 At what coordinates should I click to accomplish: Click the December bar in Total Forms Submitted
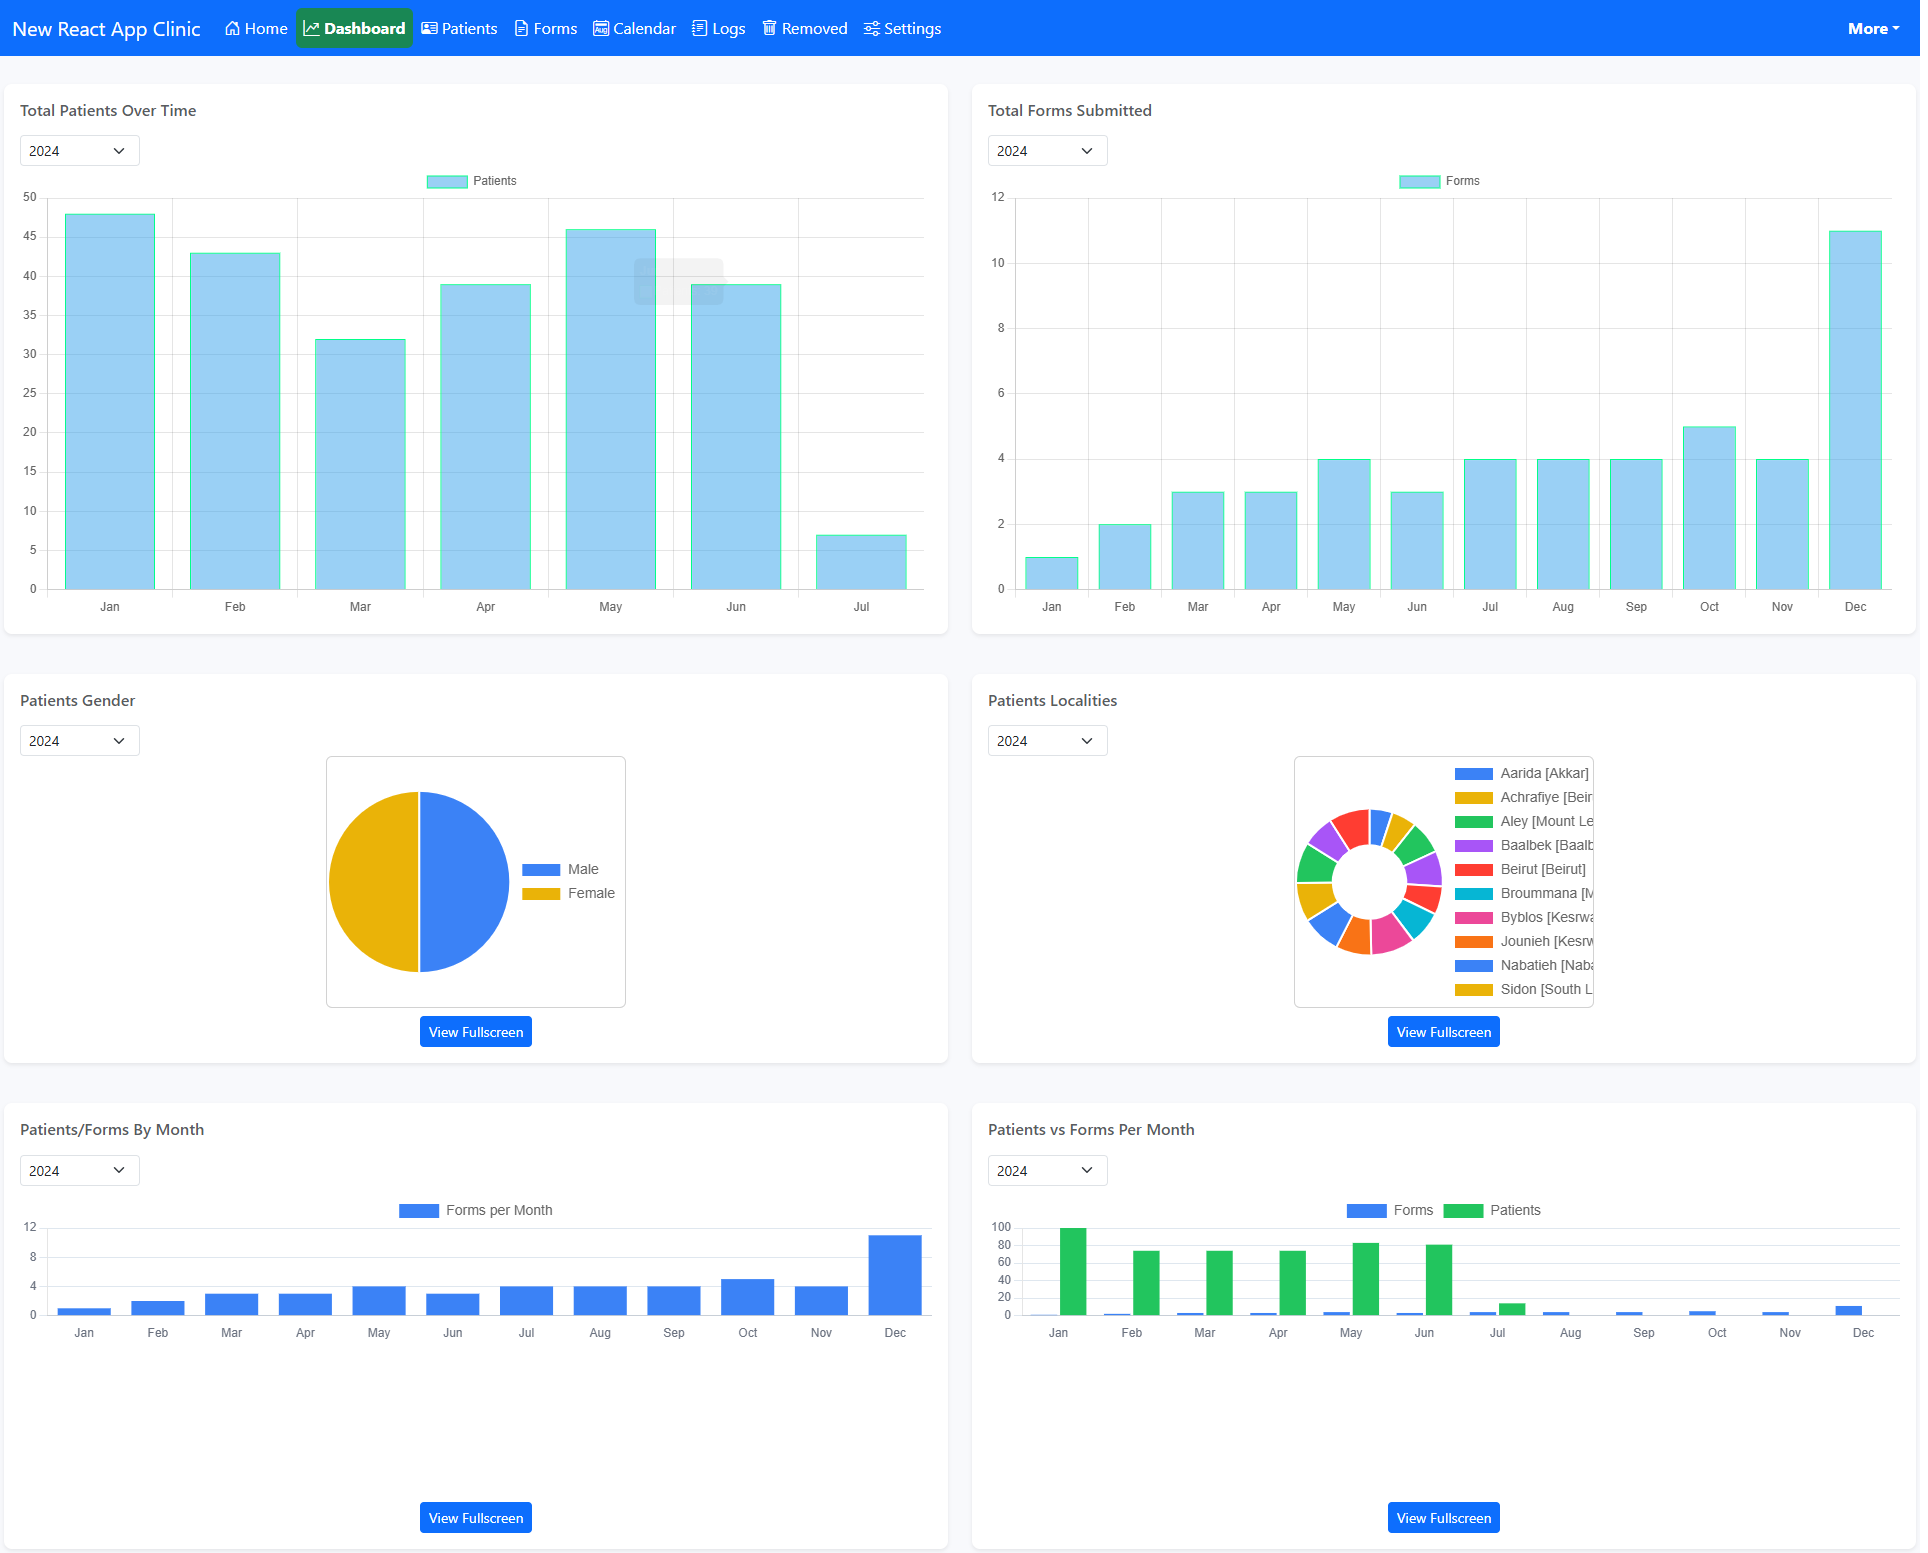tap(1856, 410)
